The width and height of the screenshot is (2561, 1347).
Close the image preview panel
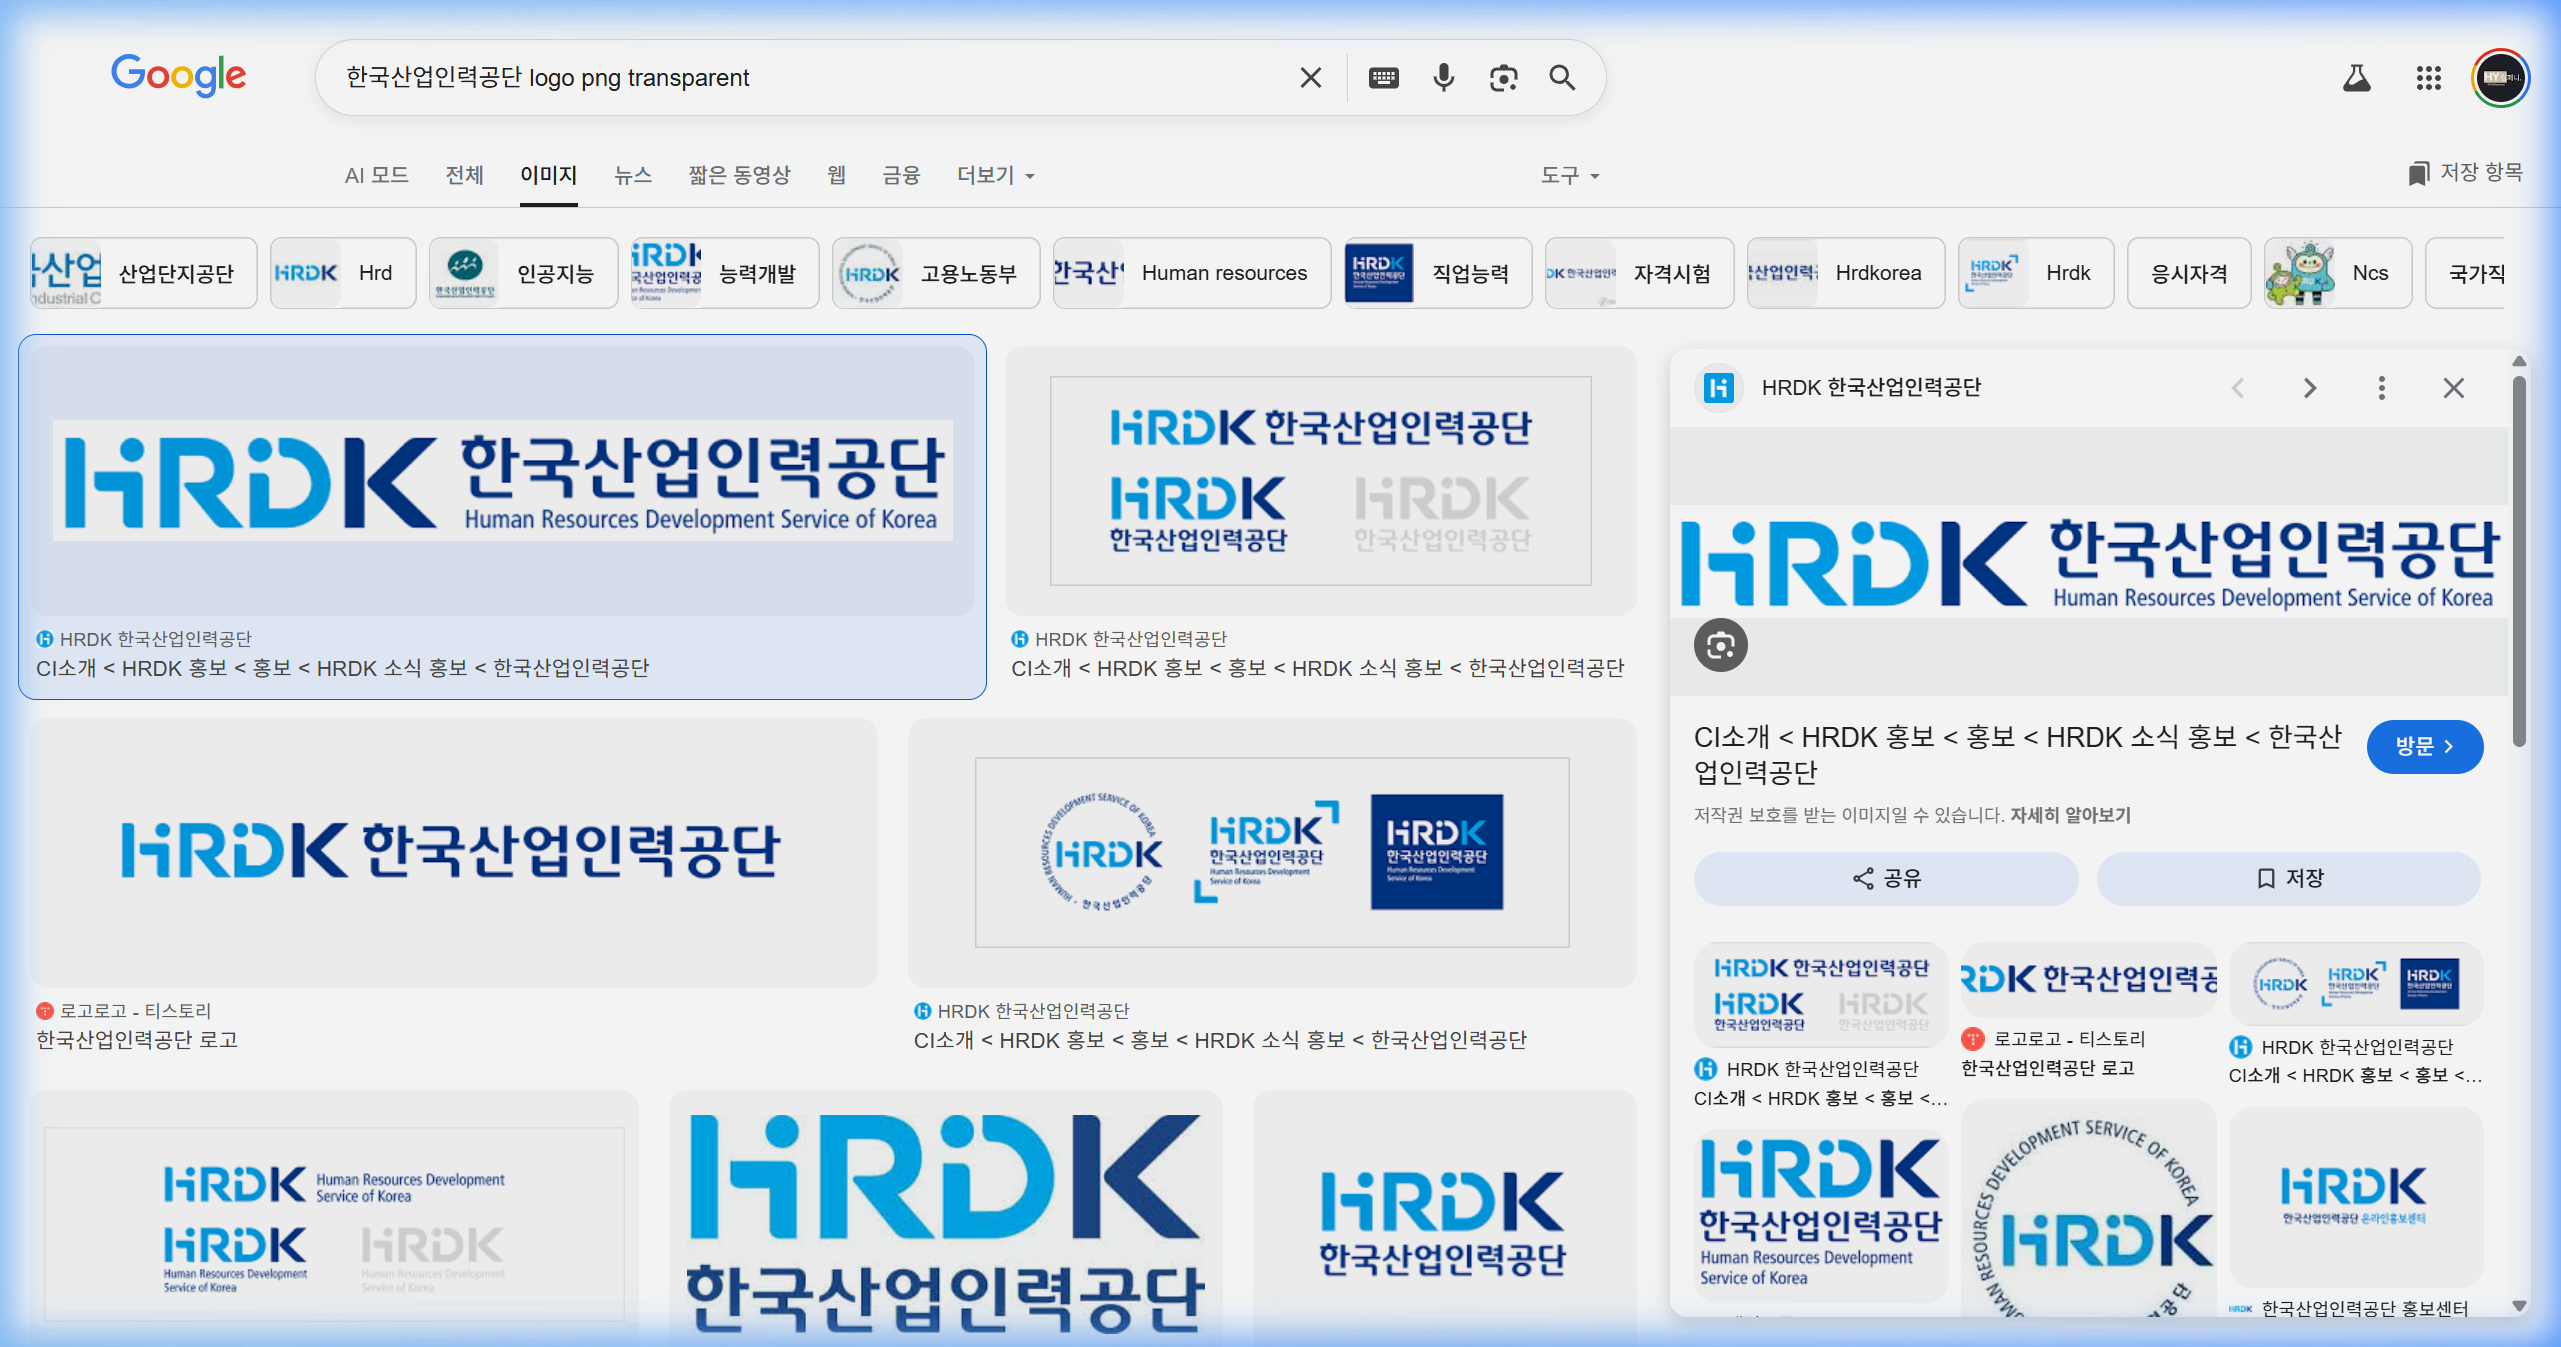(x=2454, y=388)
